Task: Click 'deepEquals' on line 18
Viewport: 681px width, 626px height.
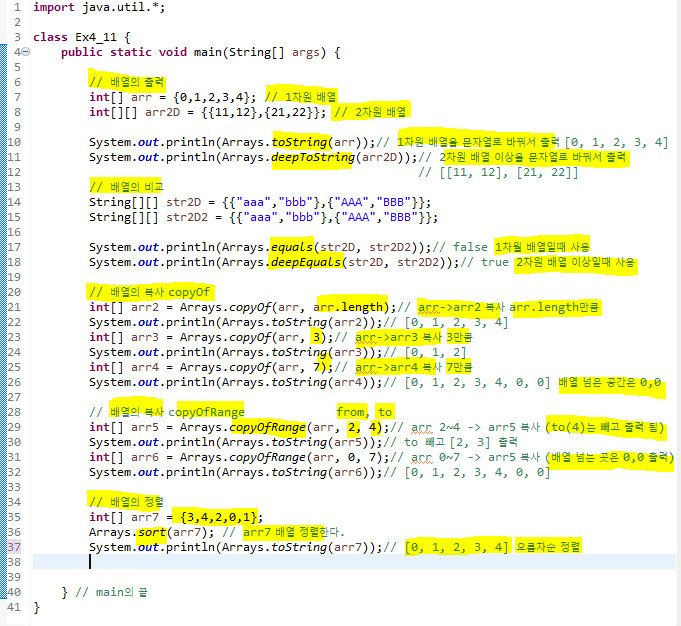Action: point(306,262)
